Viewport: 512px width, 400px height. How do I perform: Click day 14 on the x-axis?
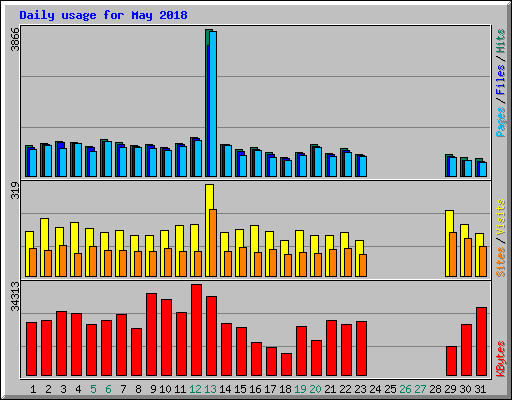click(x=225, y=389)
